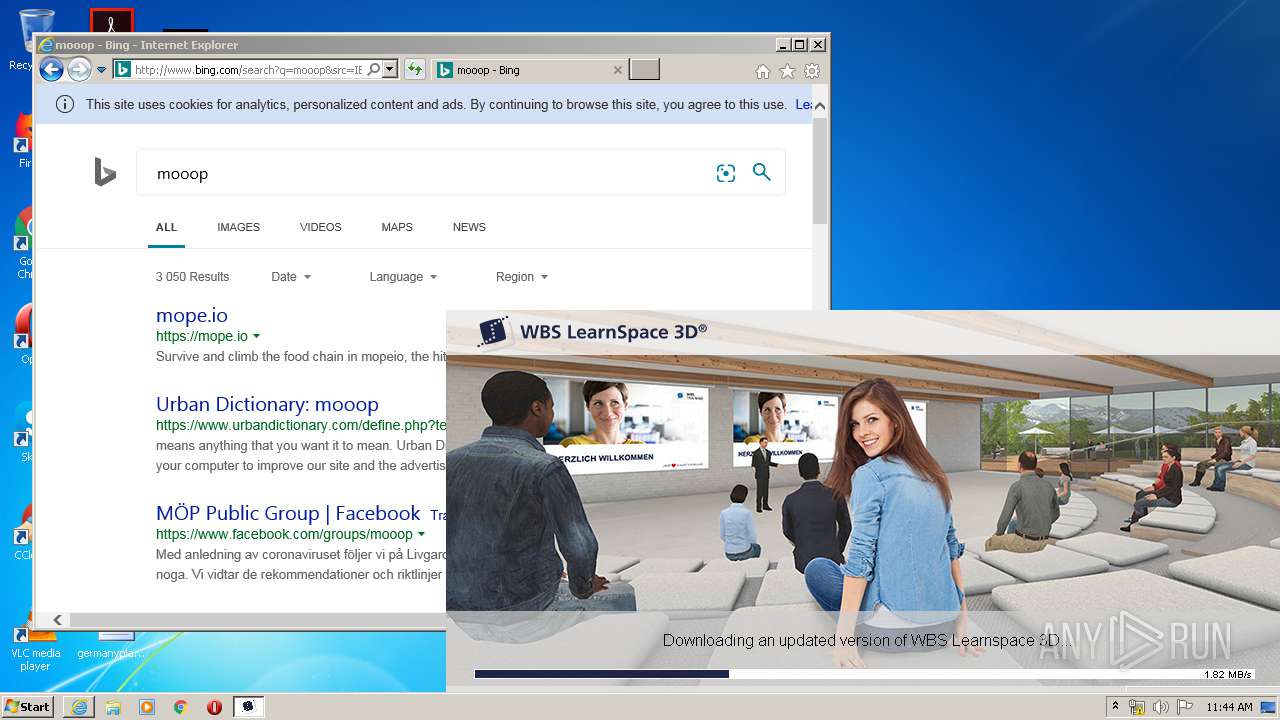Open the Adobe Reader desktop icon
The height and width of the screenshot is (720, 1280).
112,21
